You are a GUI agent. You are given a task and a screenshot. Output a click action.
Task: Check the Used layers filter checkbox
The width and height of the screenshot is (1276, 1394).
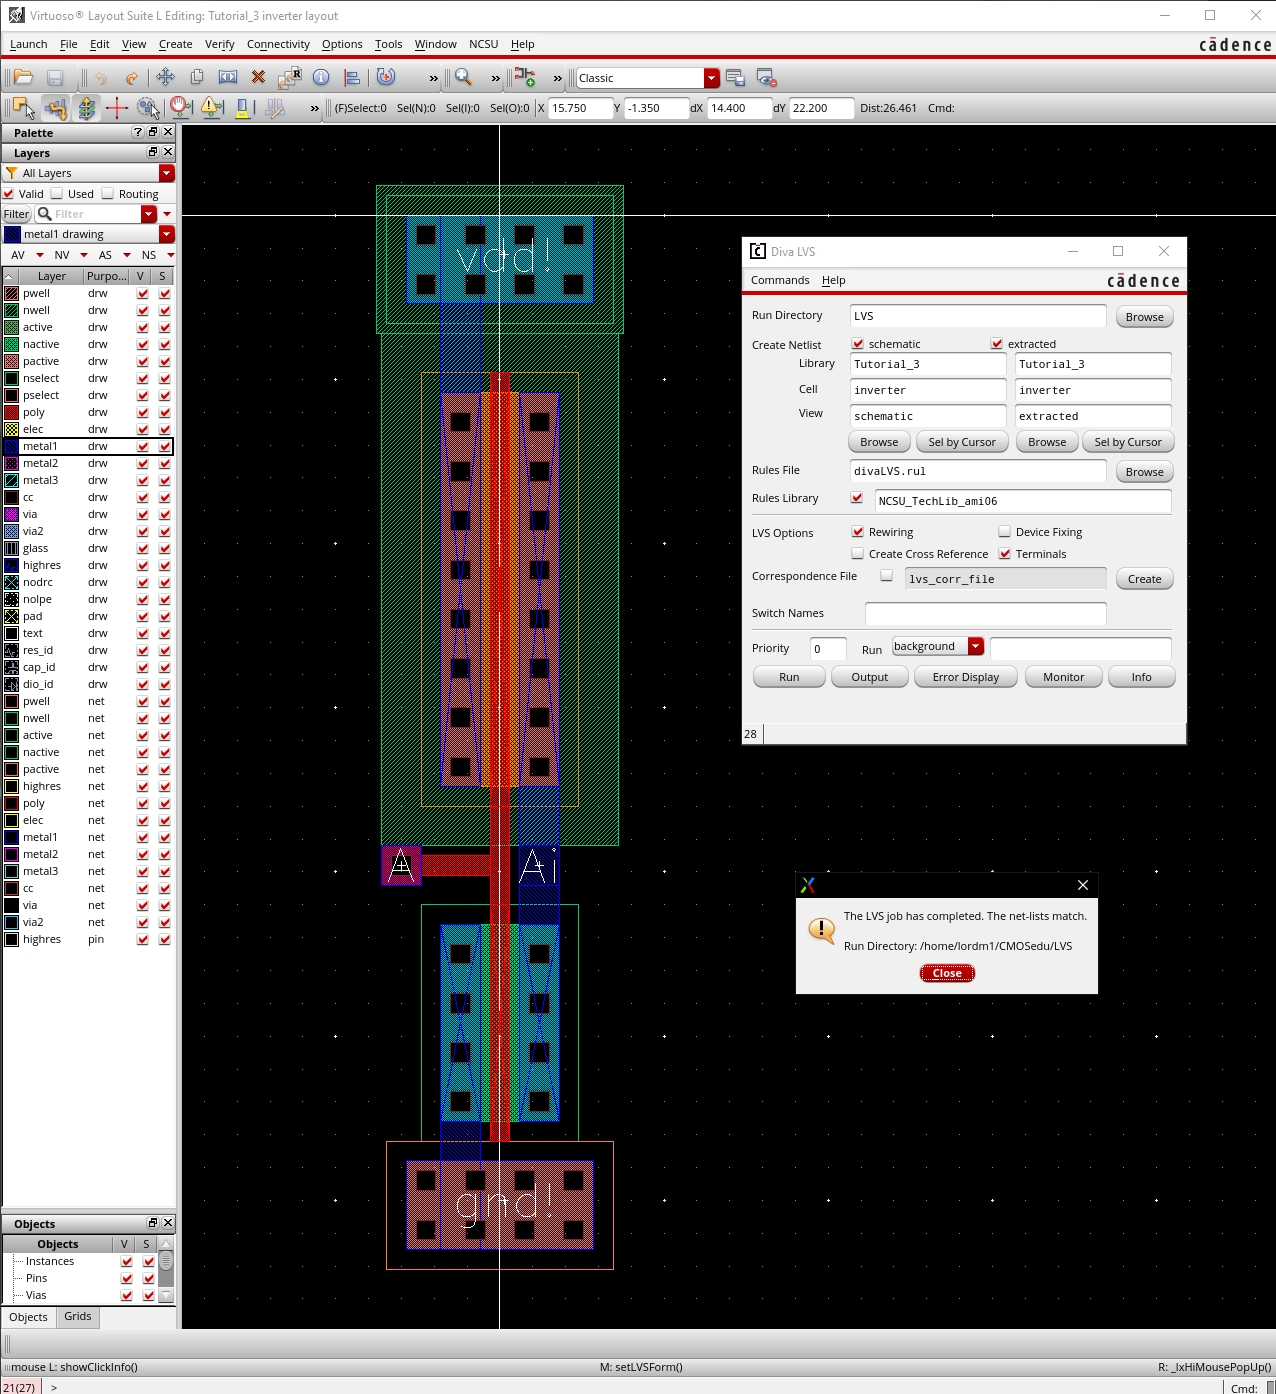click(x=57, y=194)
